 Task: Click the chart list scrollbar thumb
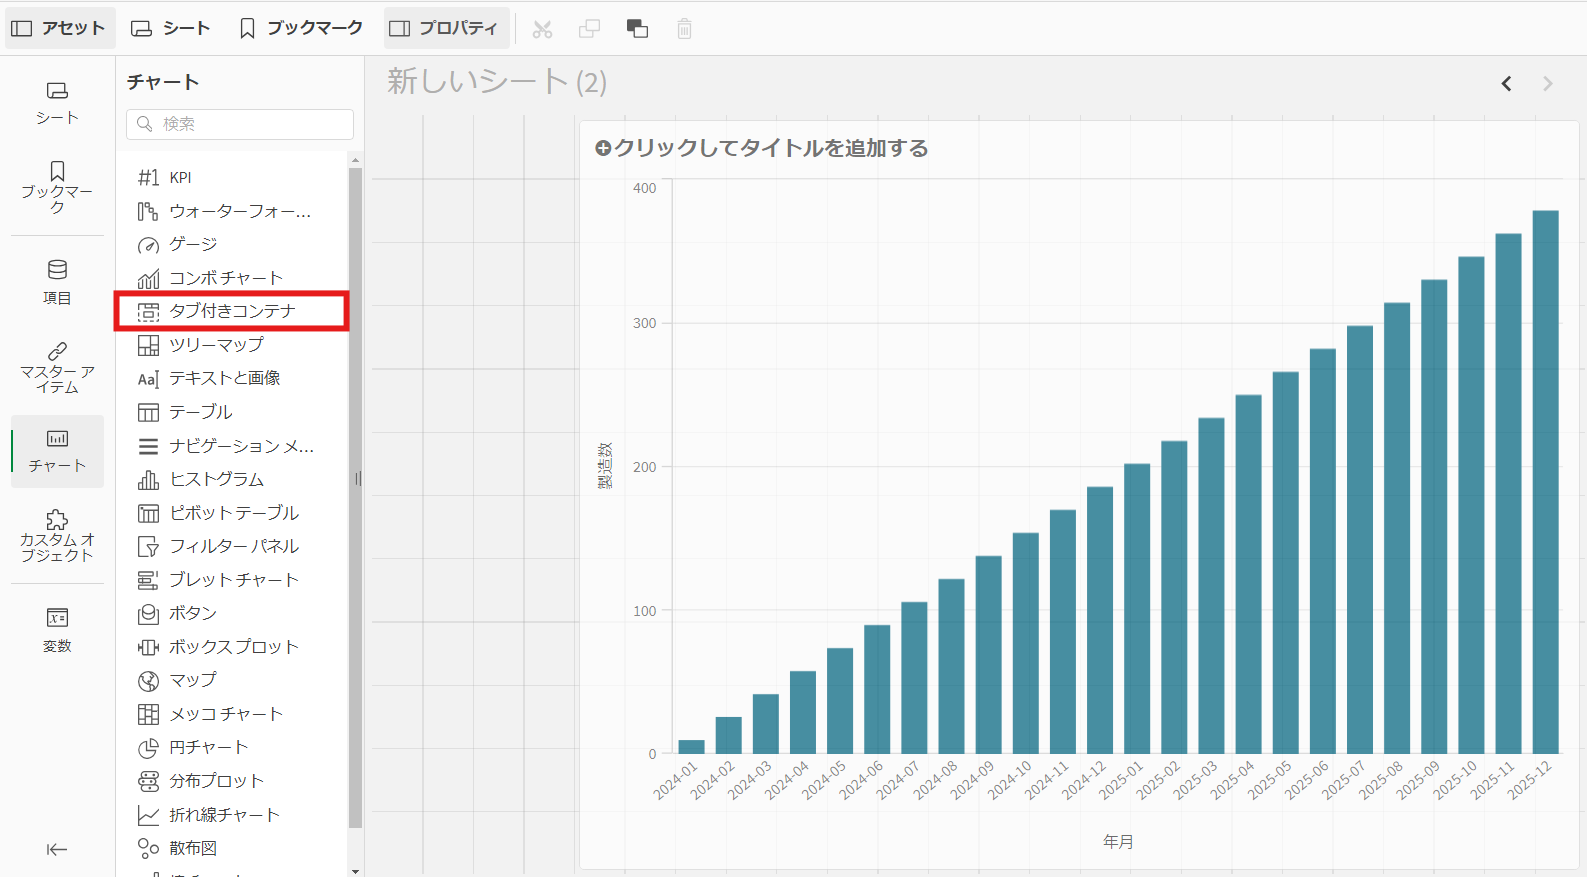point(355,498)
